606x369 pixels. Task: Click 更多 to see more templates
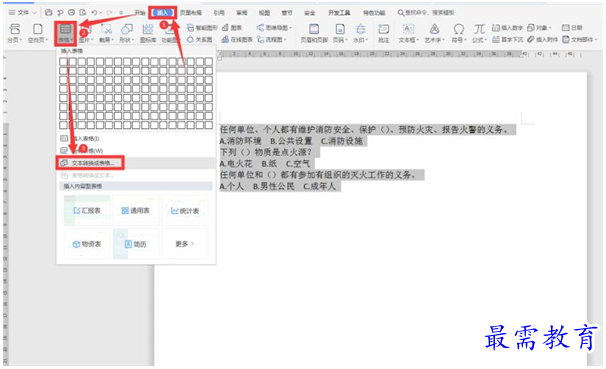pos(185,244)
